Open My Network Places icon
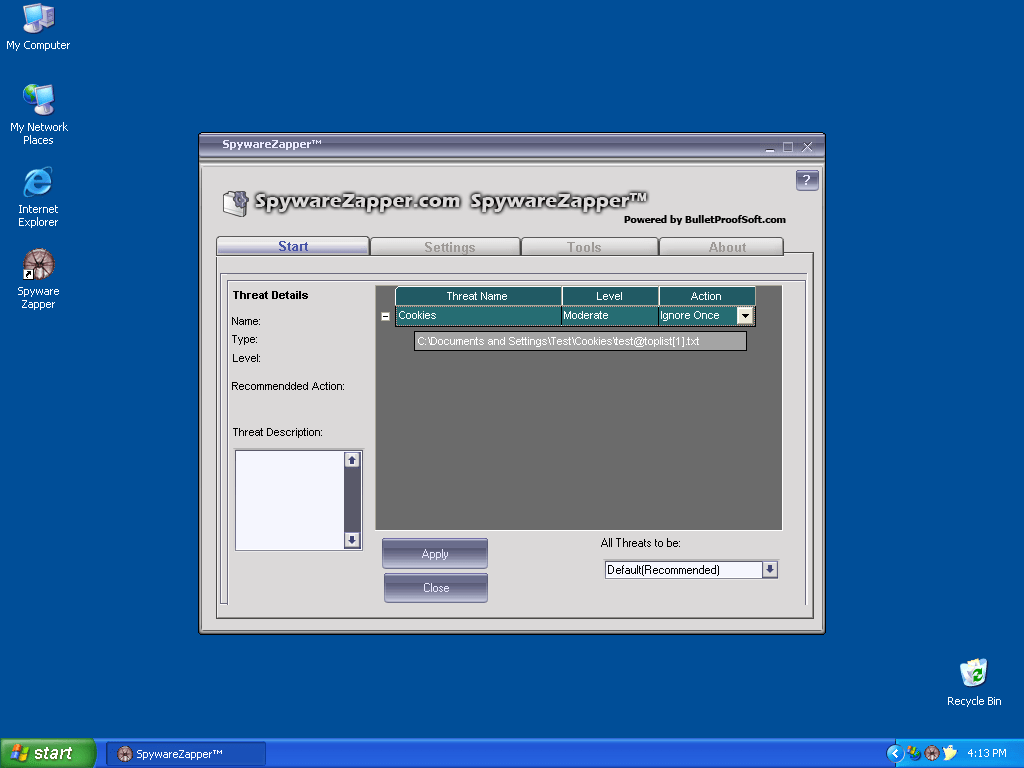 click(38, 100)
